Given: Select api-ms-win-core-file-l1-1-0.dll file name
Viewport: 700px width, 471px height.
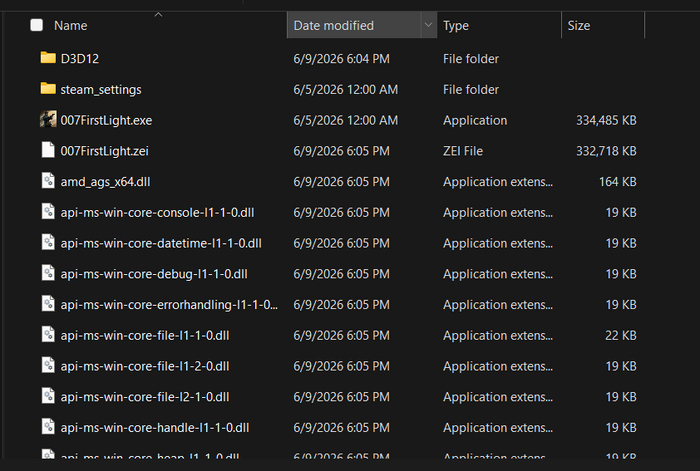Looking at the screenshot, I should [x=145, y=336].
